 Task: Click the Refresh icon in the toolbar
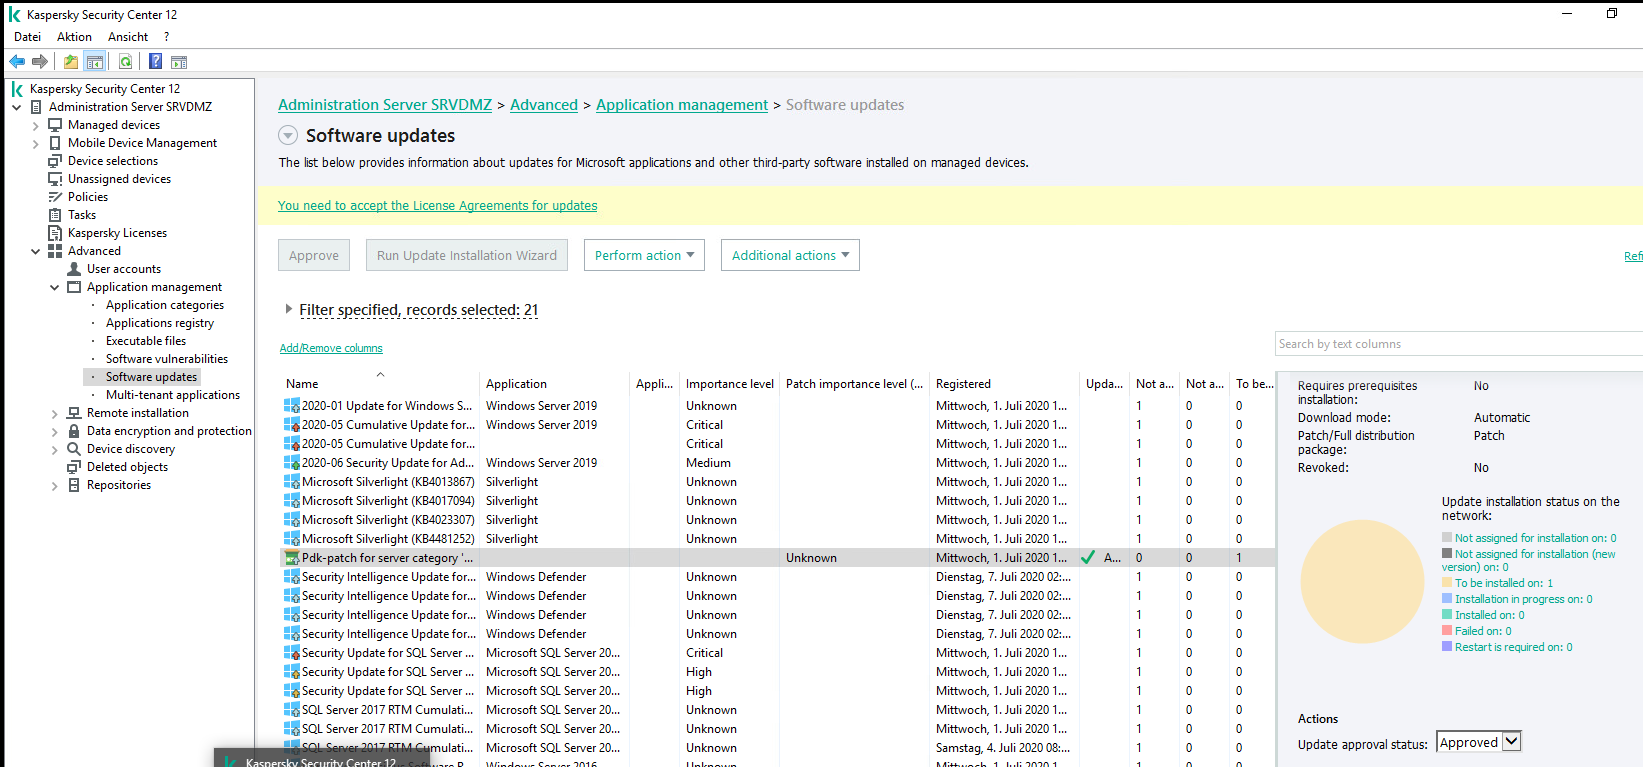click(x=125, y=62)
